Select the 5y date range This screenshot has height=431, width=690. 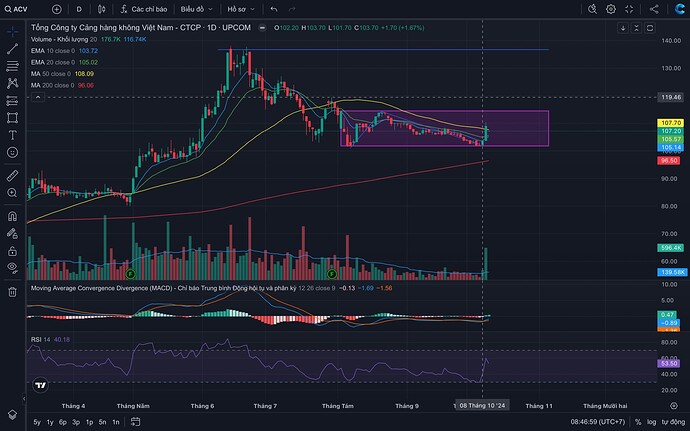(x=37, y=422)
